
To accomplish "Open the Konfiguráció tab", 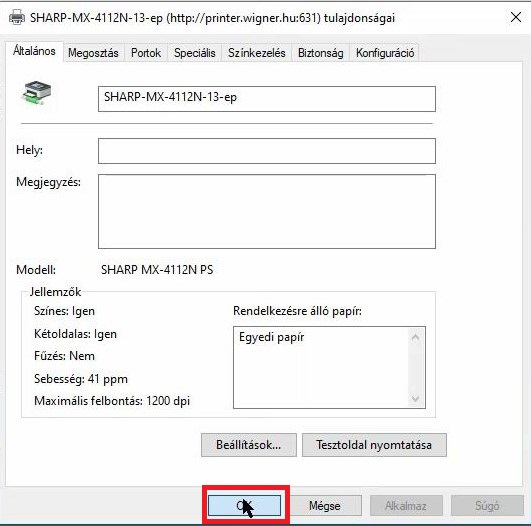I will click(385, 53).
